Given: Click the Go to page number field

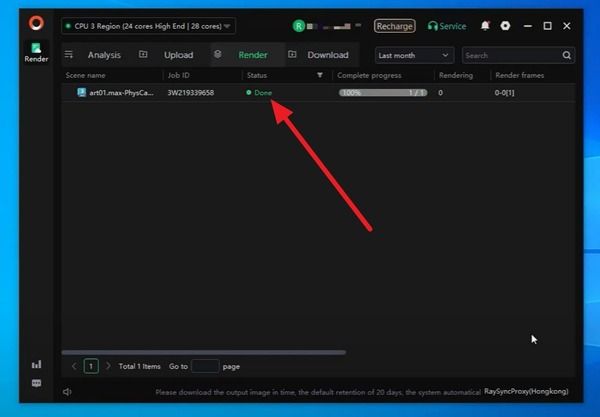Looking at the screenshot, I should [x=205, y=366].
